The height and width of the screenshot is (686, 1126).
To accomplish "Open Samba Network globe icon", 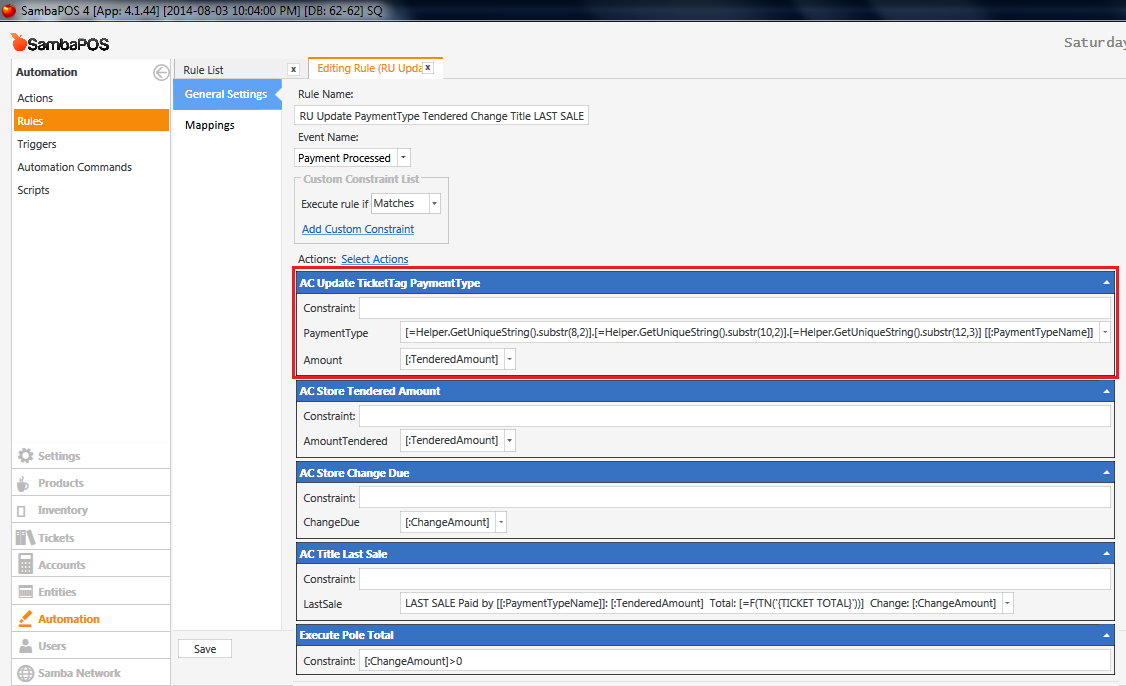I will point(25,673).
